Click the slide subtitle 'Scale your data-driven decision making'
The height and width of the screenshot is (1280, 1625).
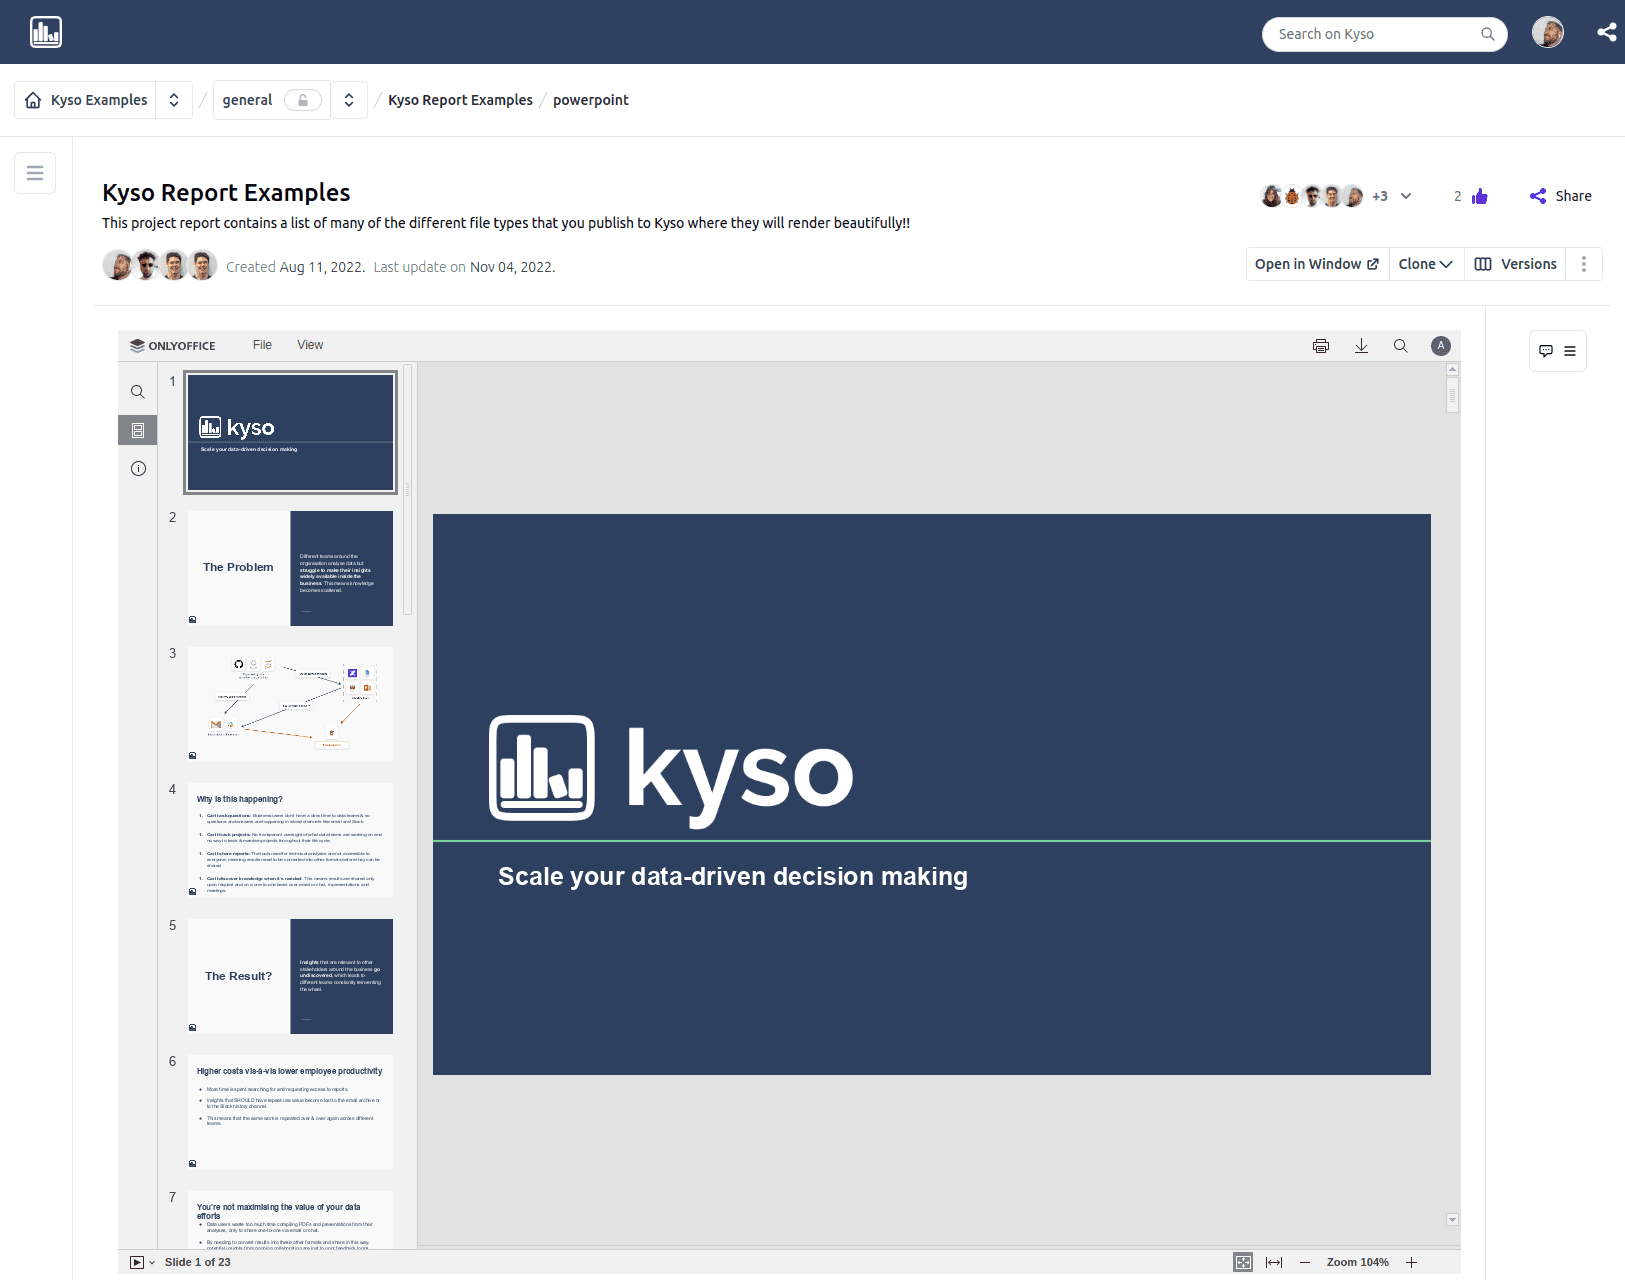733,876
